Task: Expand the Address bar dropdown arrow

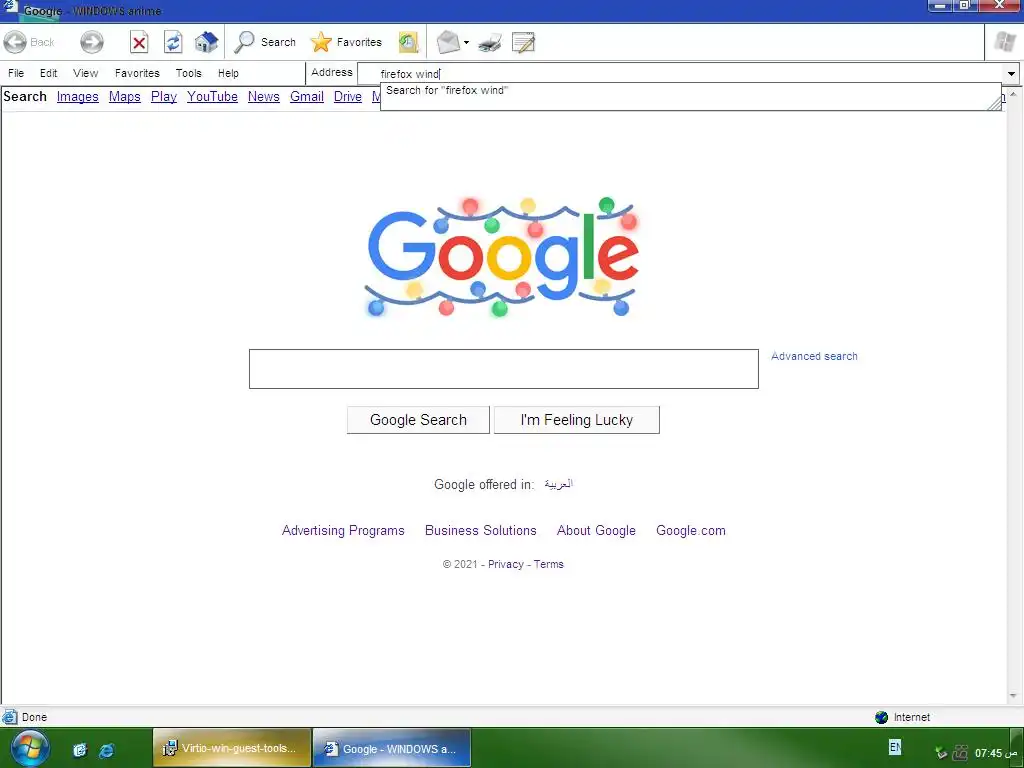Action: click(1012, 74)
